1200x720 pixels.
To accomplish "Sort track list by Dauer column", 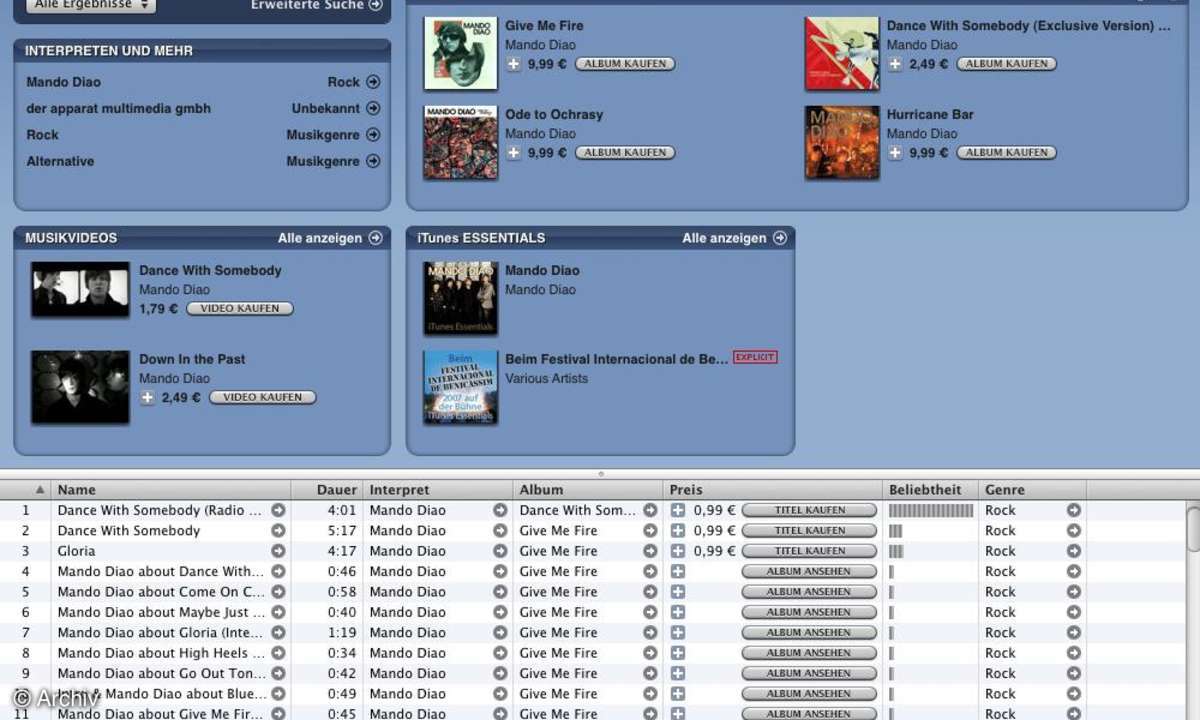I will [x=326, y=490].
